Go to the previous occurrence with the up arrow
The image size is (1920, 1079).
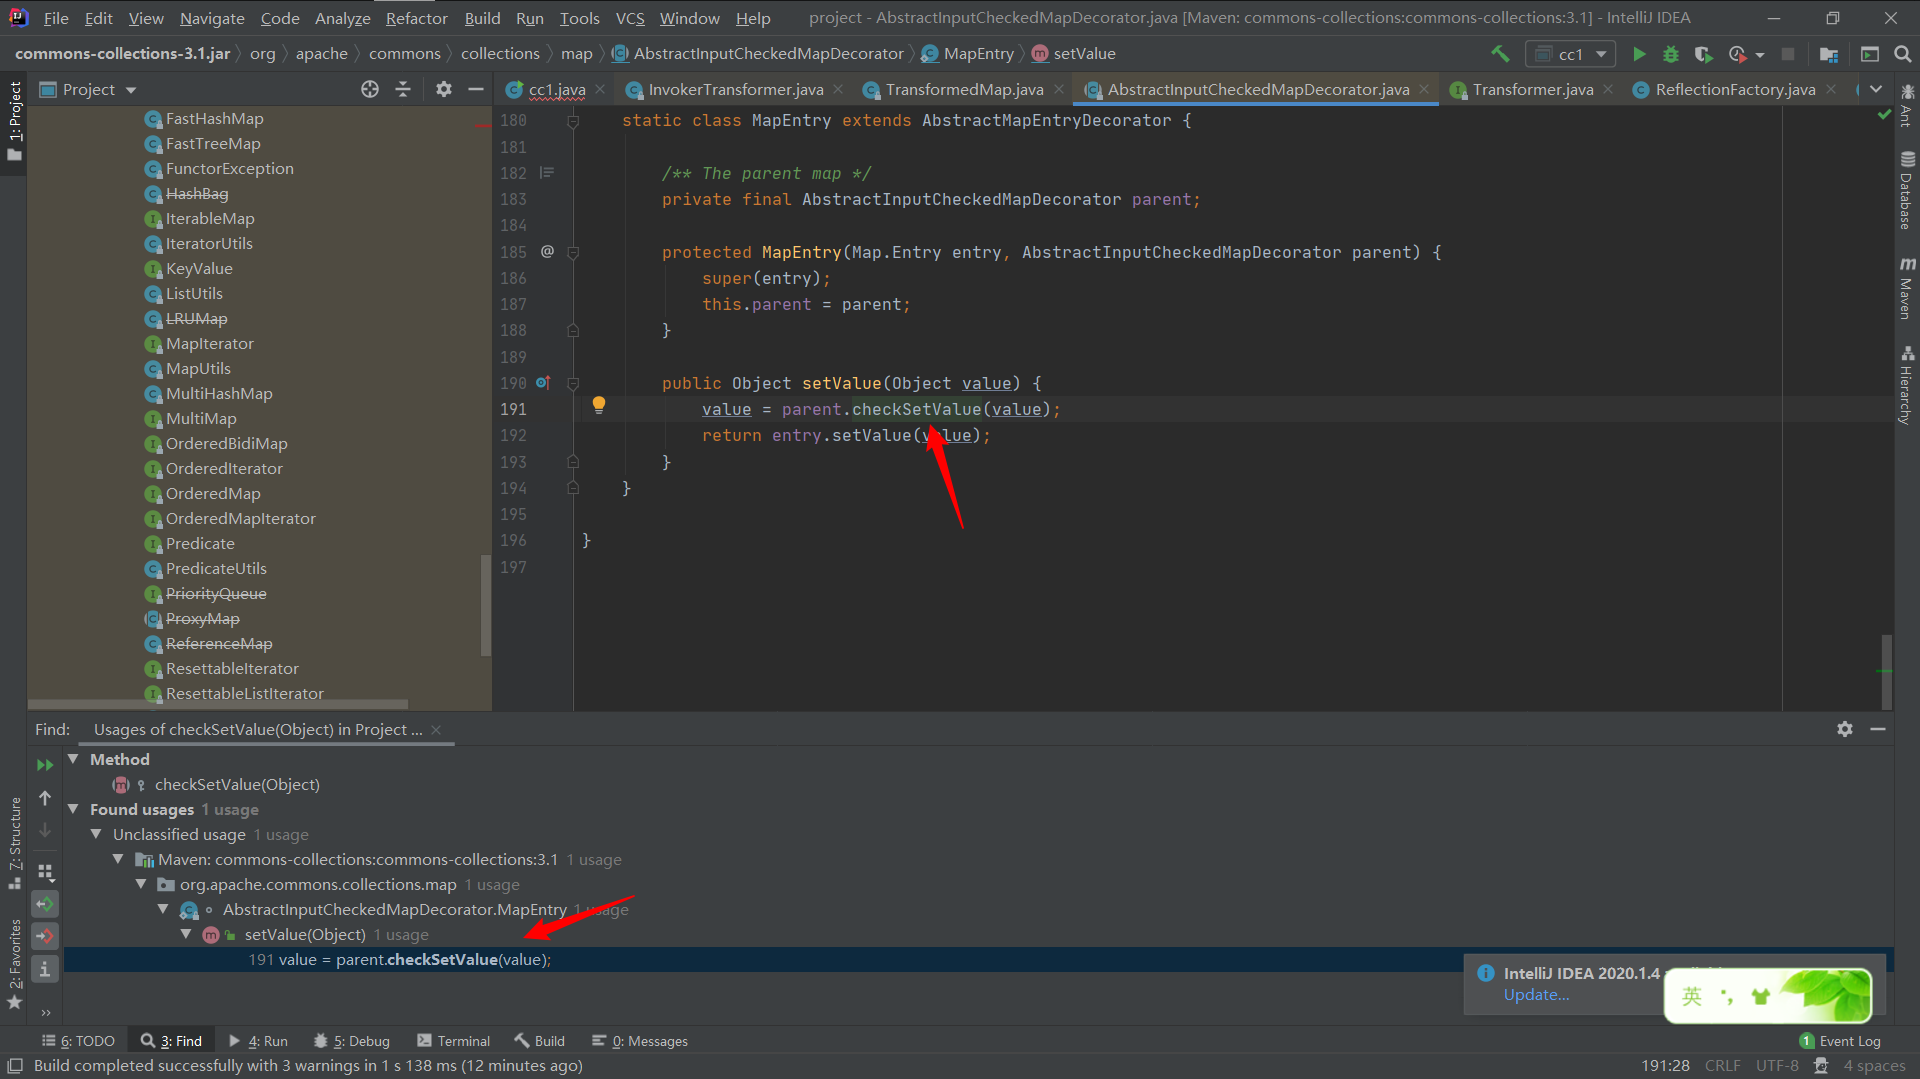45,798
